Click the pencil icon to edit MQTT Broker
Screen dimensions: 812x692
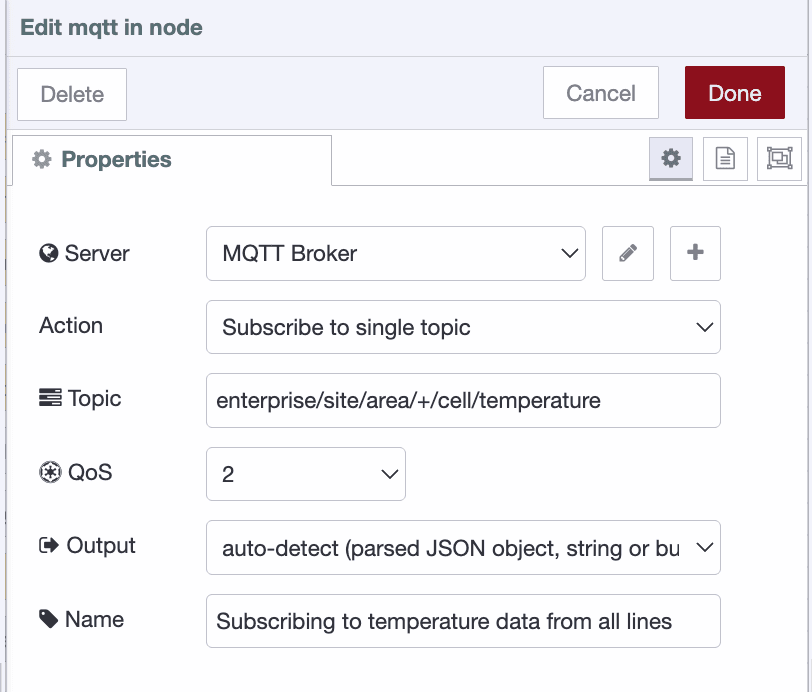(x=627, y=253)
